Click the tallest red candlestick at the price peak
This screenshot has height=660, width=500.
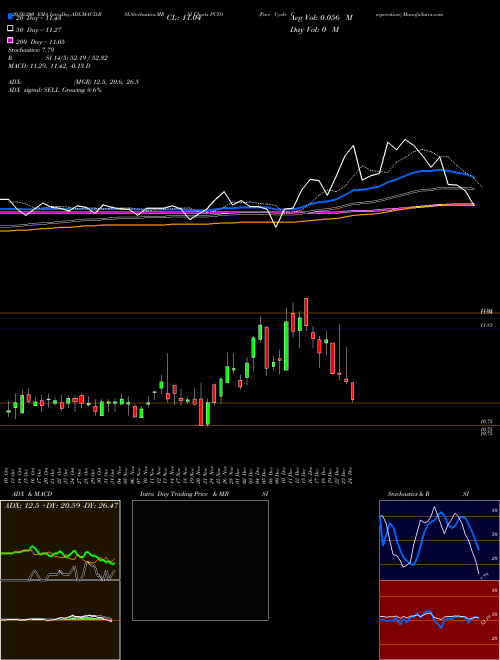[x=306, y=312]
